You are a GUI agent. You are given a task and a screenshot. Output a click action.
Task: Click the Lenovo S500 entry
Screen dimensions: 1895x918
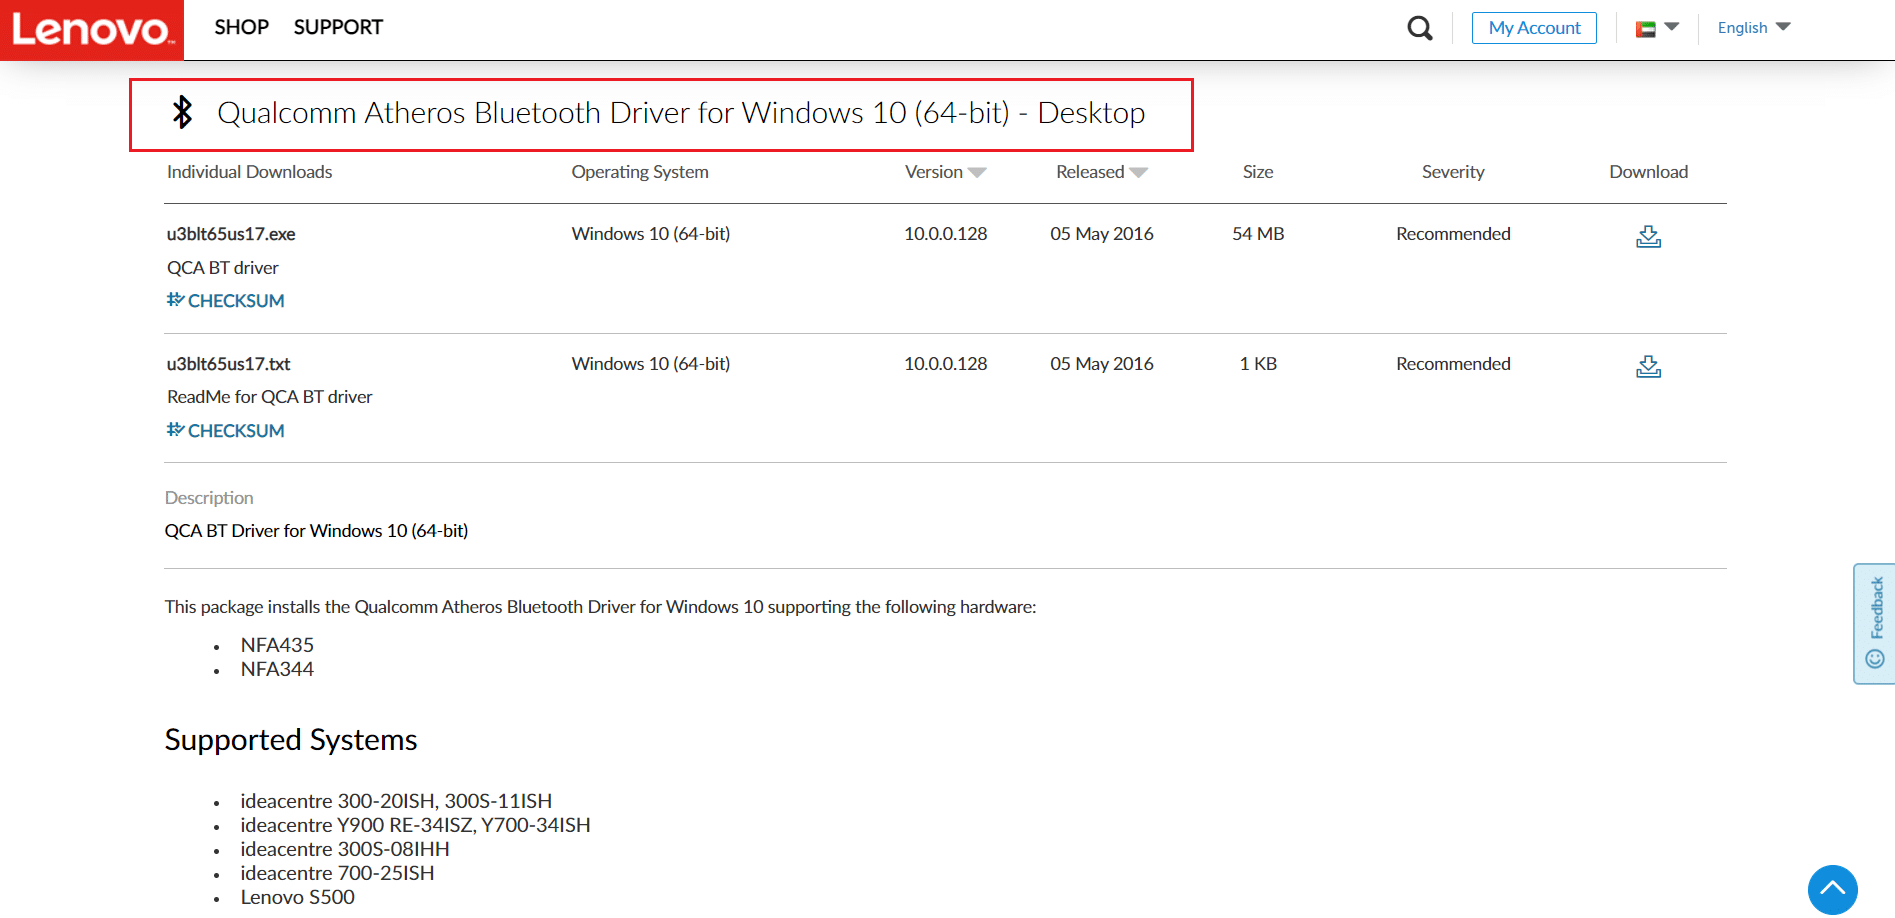click(297, 897)
